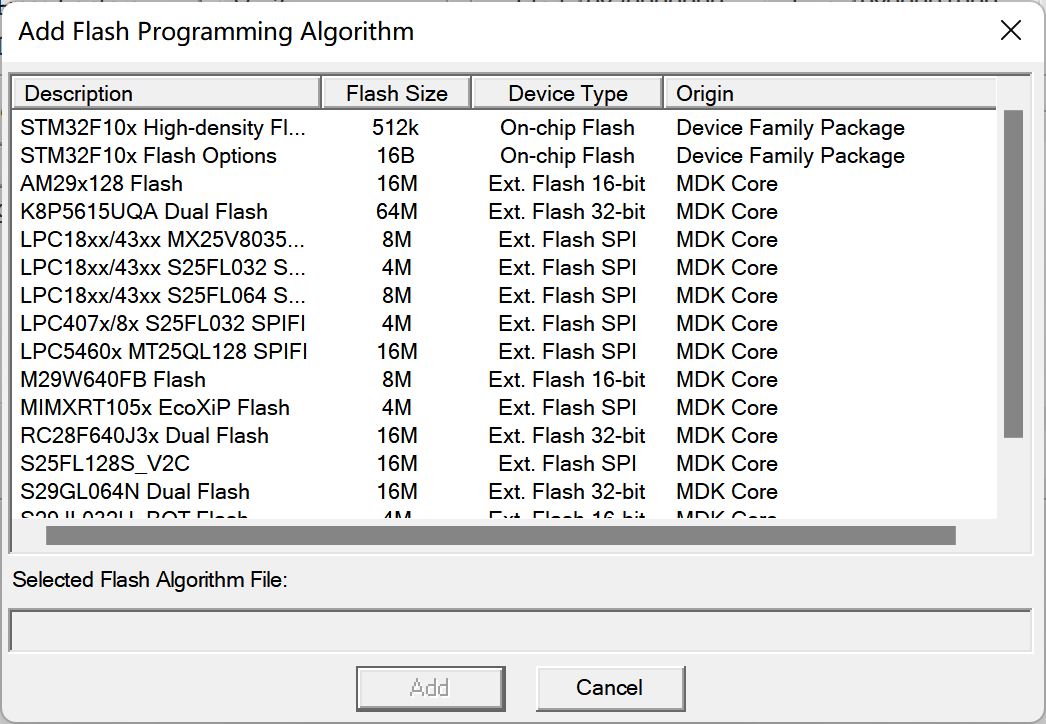The width and height of the screenshot is (1046, 724).
Task: Sort the list by Device Type column
Action: pos(566,92)
